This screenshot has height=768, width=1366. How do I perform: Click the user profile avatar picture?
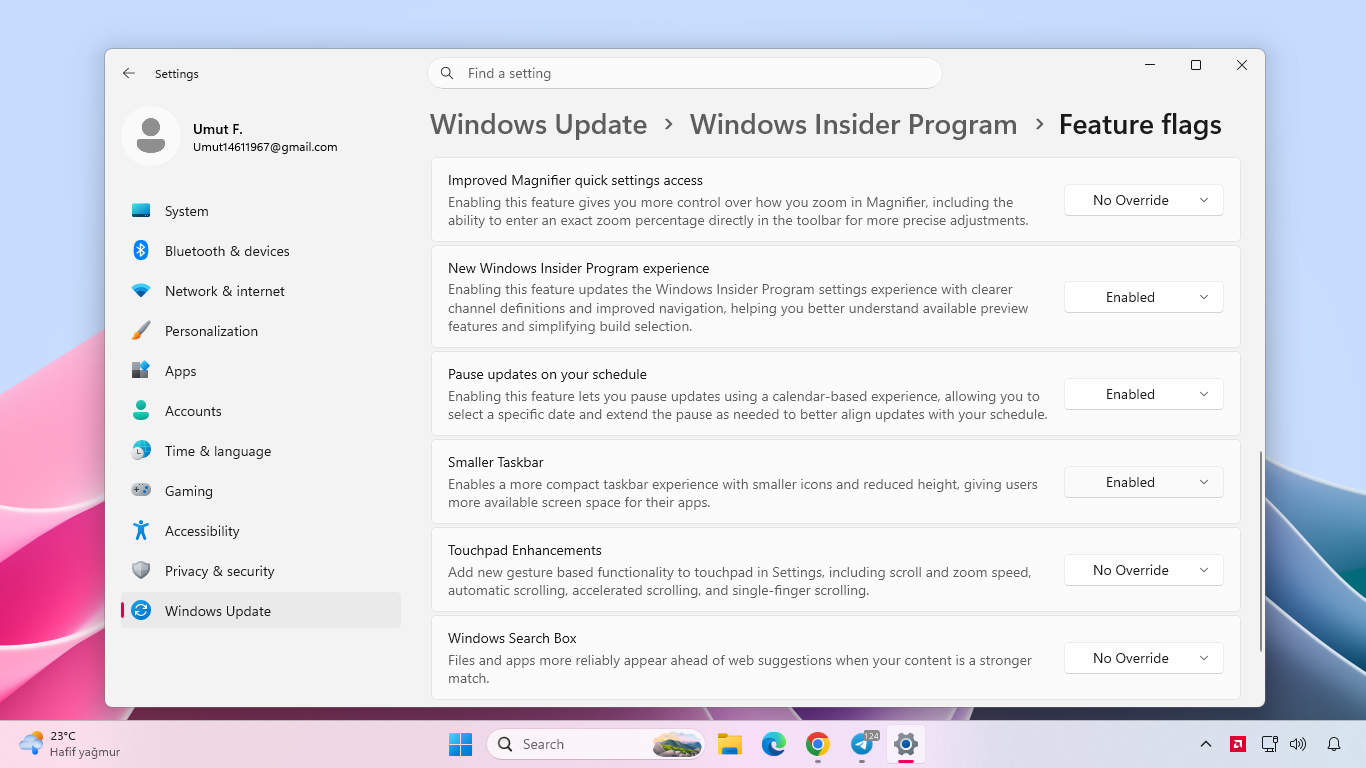pyautogui.click(x=151, y=136)
